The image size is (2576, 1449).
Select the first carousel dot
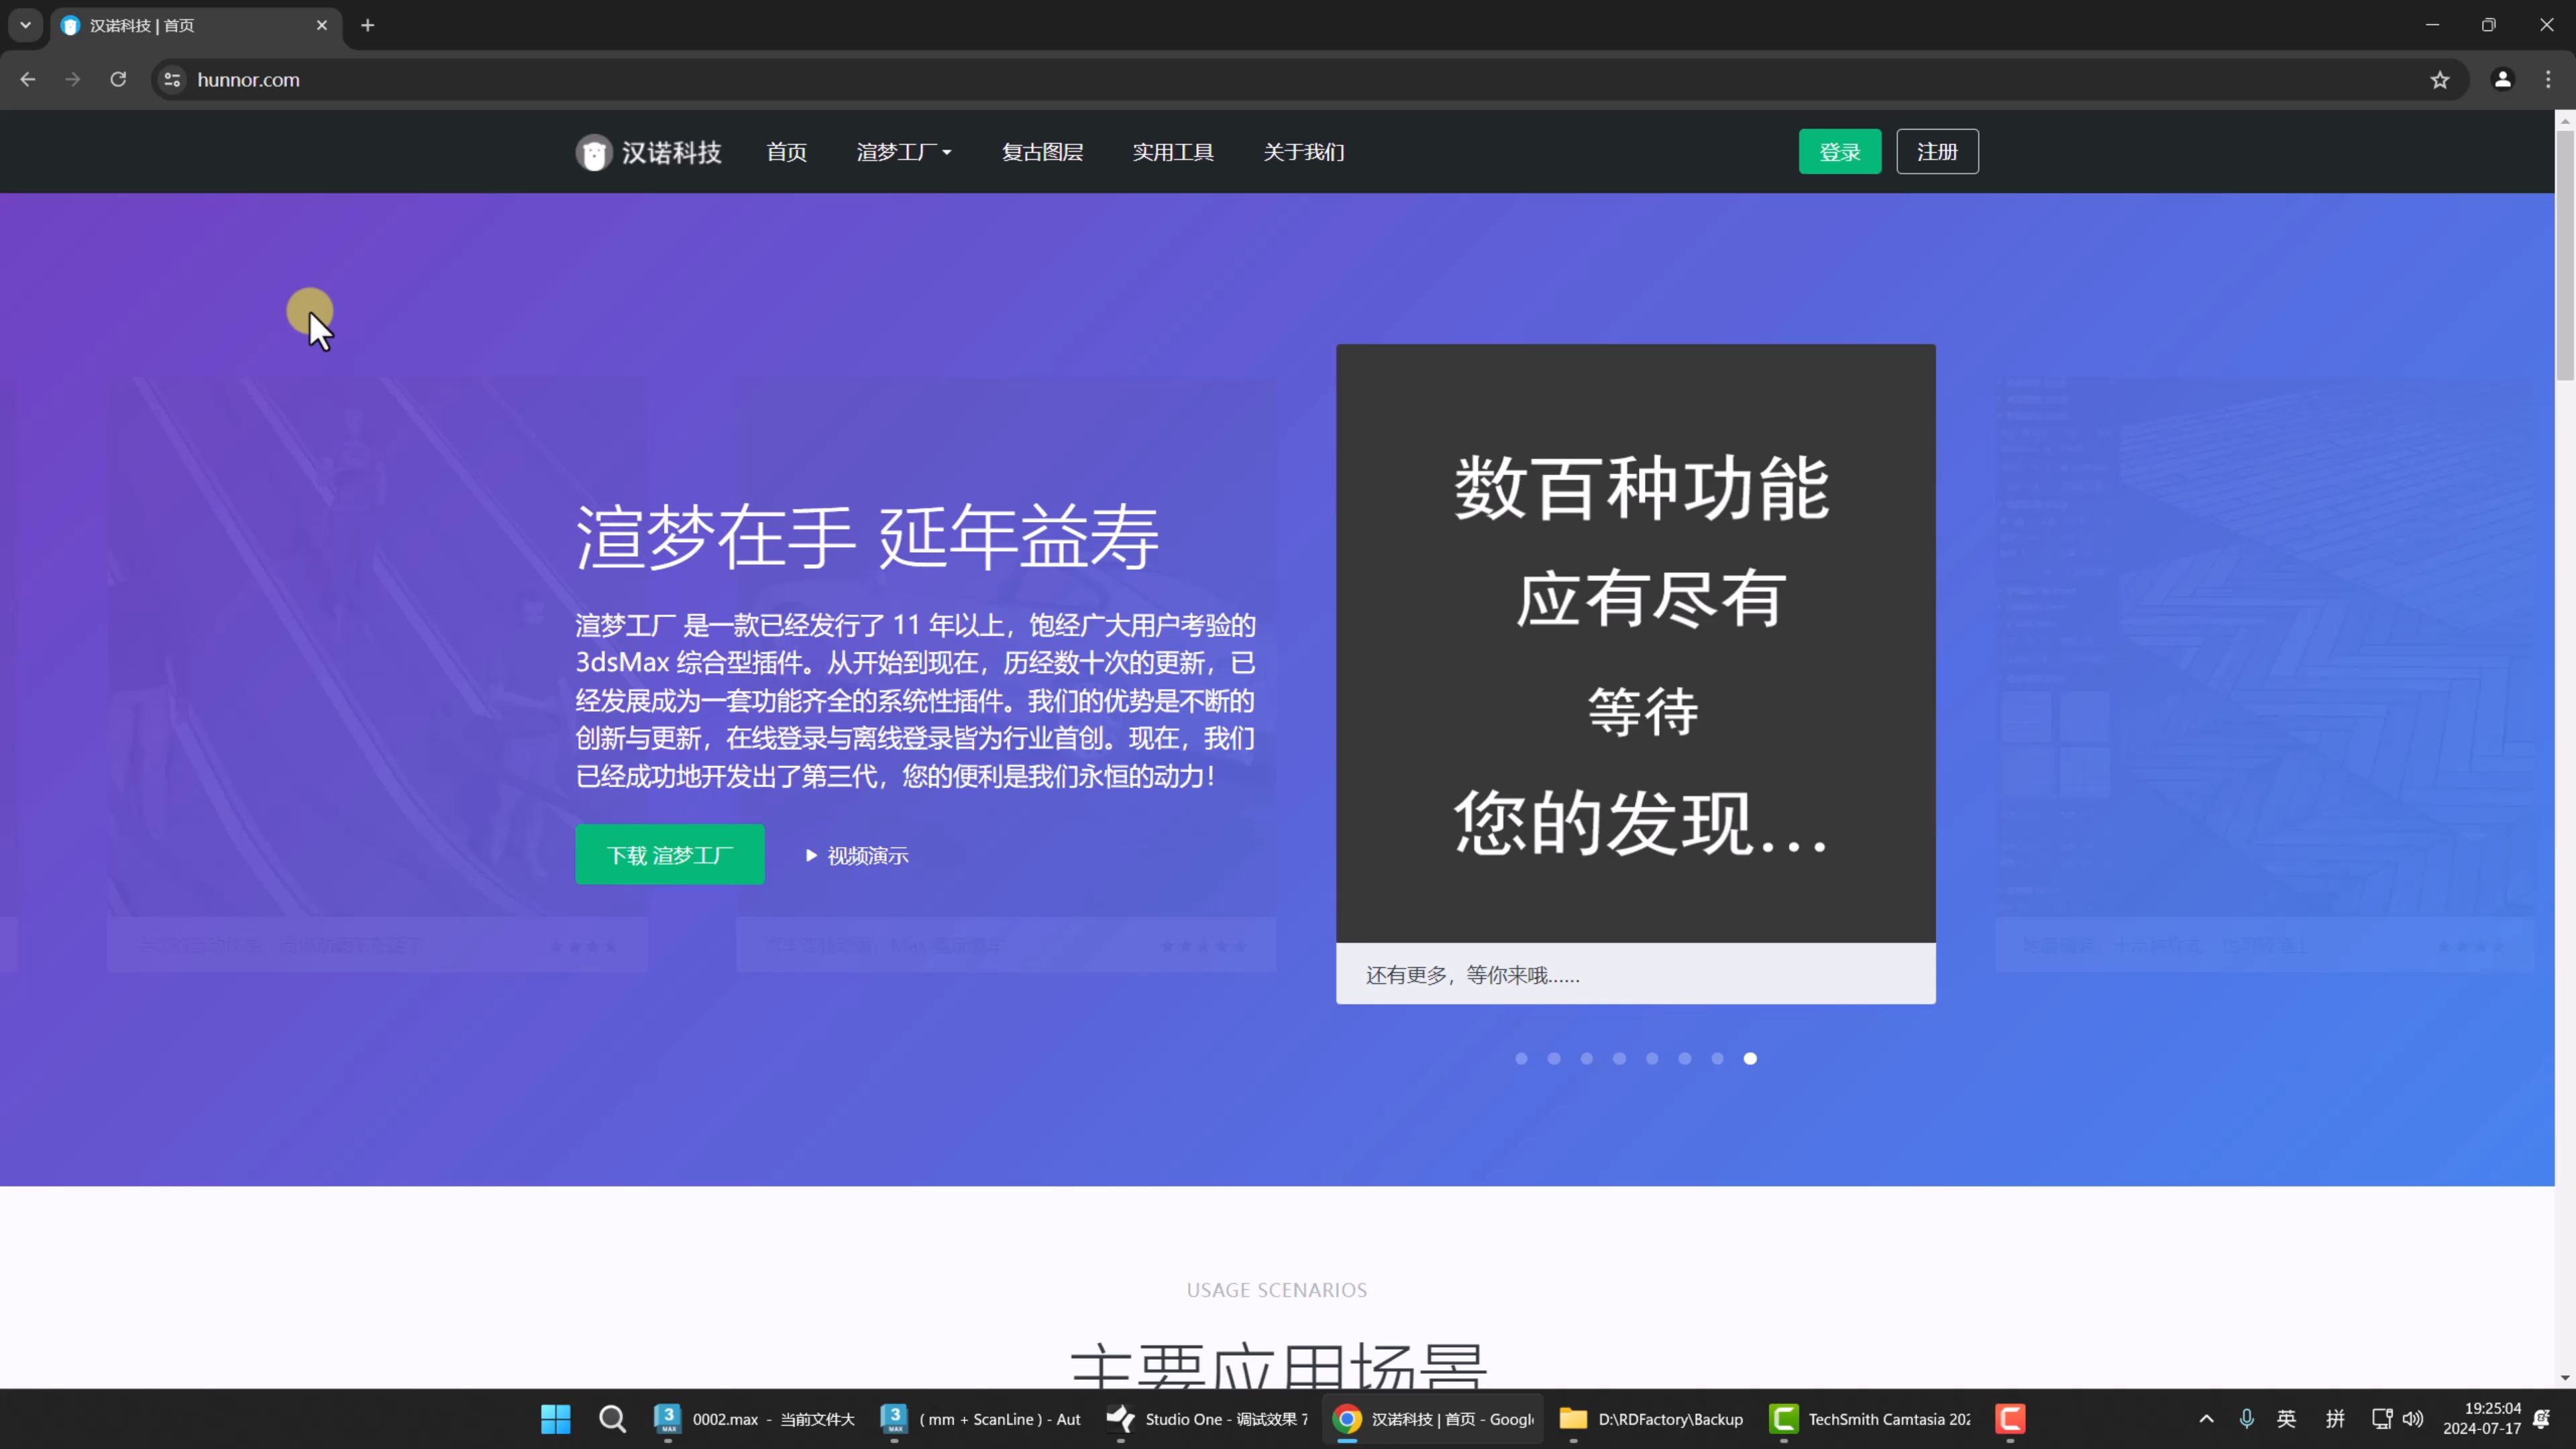[x=1521, y=1058]
